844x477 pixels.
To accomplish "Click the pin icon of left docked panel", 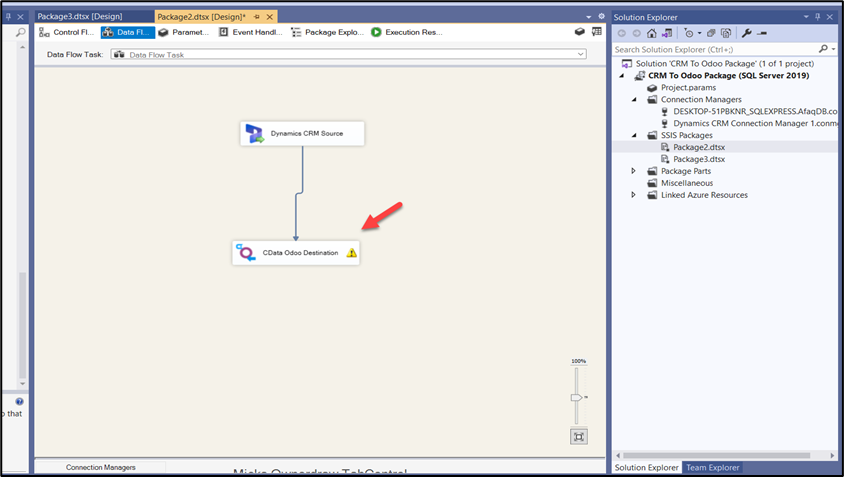I will 8,17.
